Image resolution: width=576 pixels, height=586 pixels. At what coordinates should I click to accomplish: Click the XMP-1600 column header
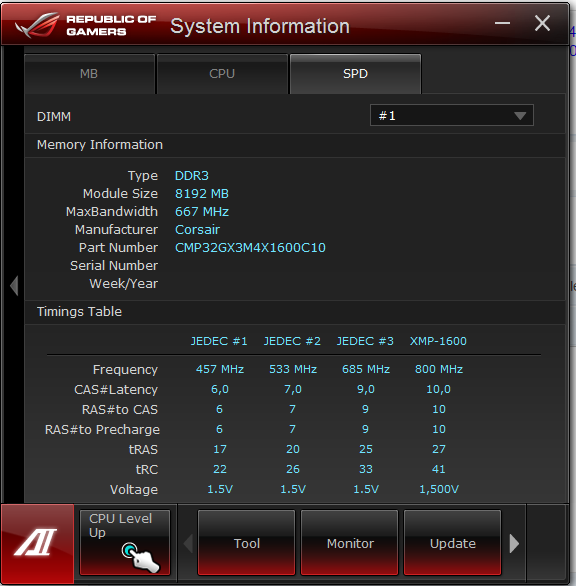[438, 341]
